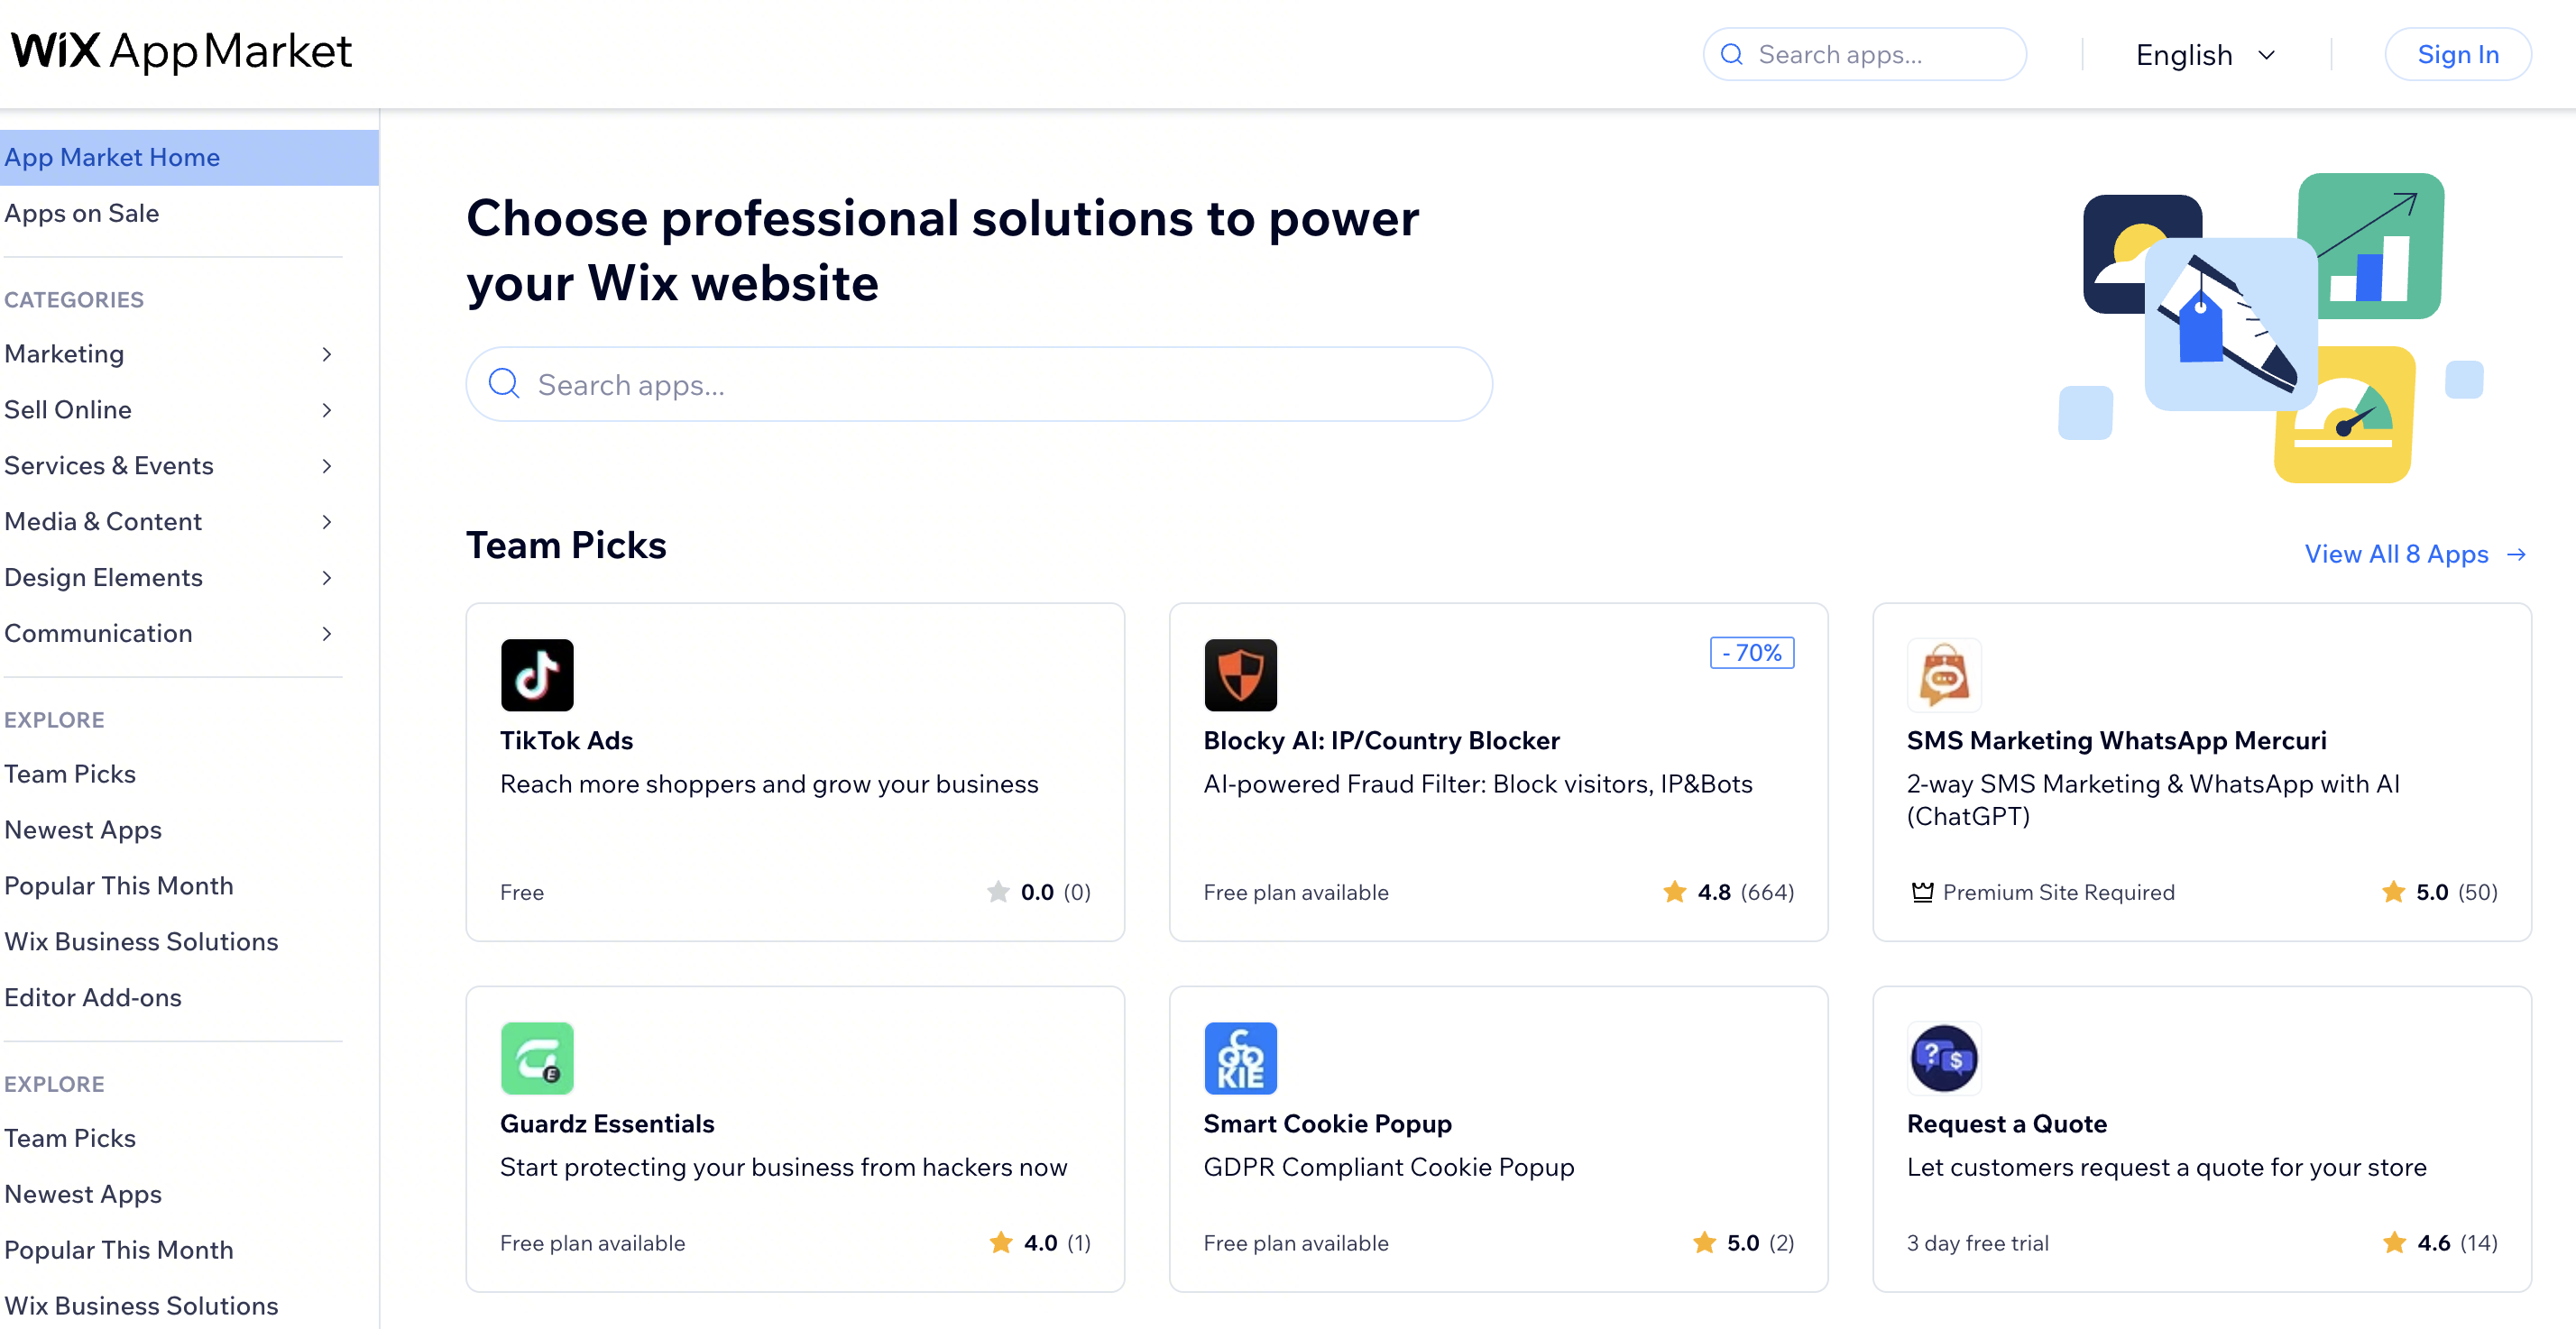The height and width of the screenshot is (1329, 2576).
Task: Click the Sign In button
Action: click(2458, 54)
